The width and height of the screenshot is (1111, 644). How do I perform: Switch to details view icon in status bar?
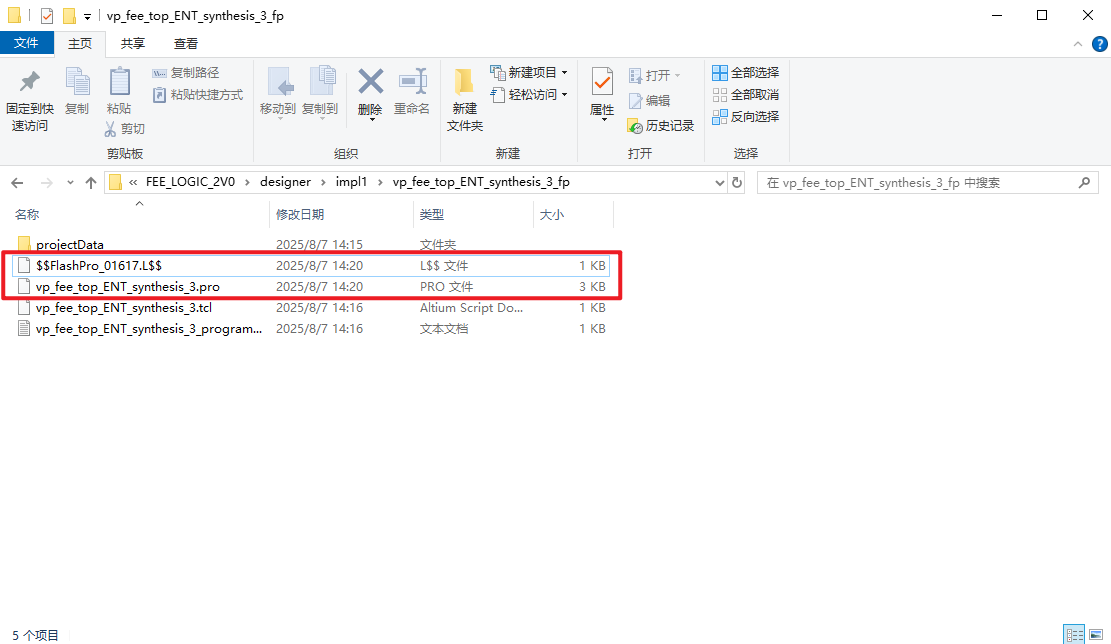point(1074,634)
